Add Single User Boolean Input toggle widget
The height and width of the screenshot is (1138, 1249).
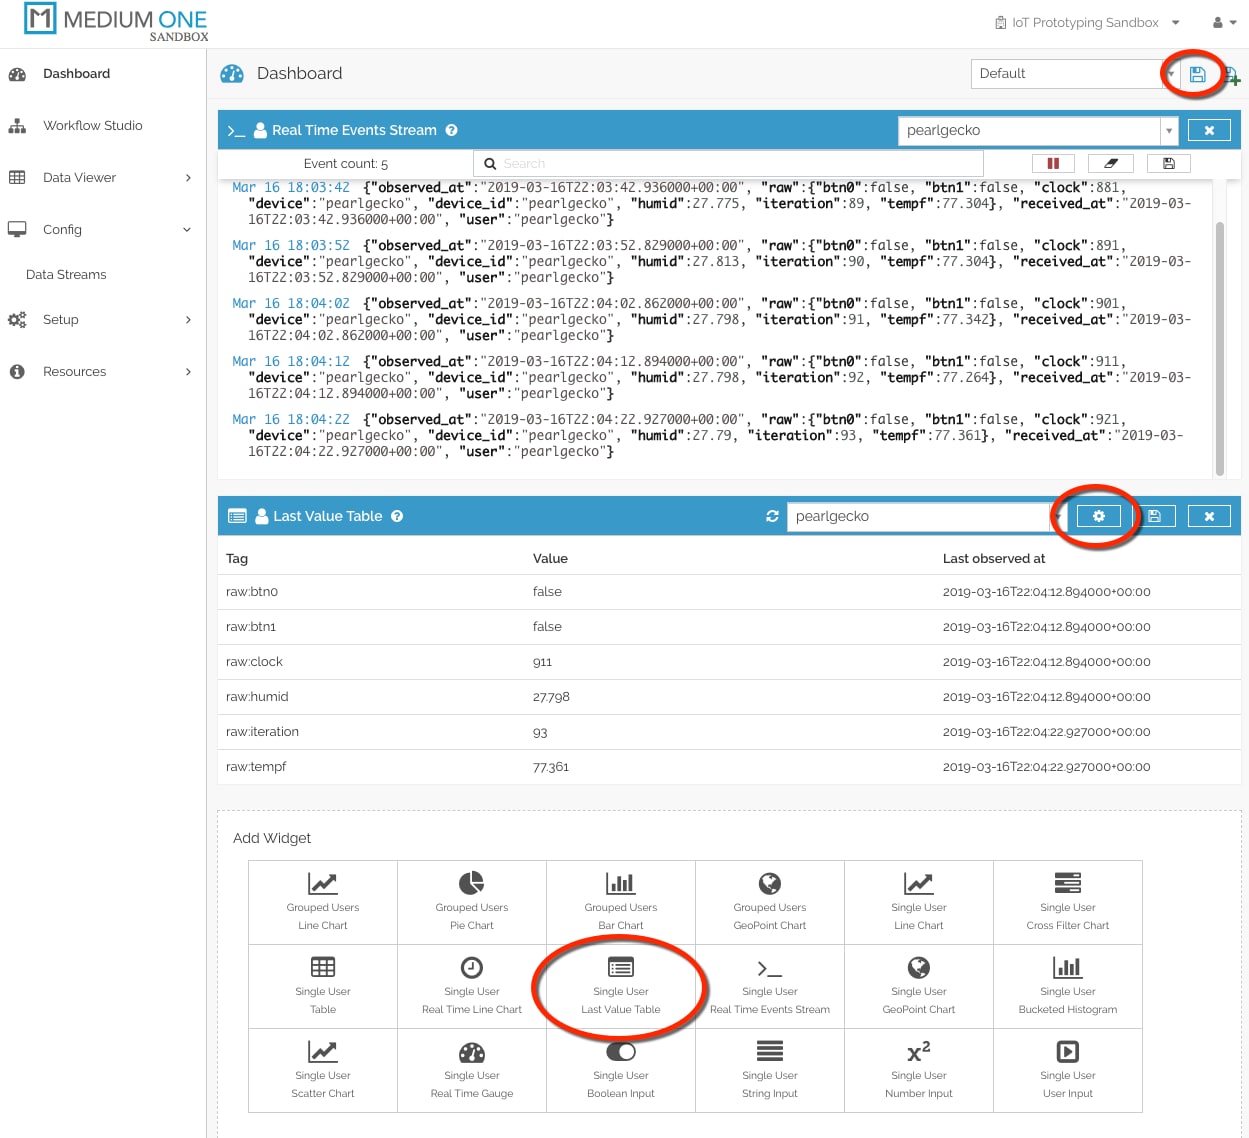[621, 1070]
